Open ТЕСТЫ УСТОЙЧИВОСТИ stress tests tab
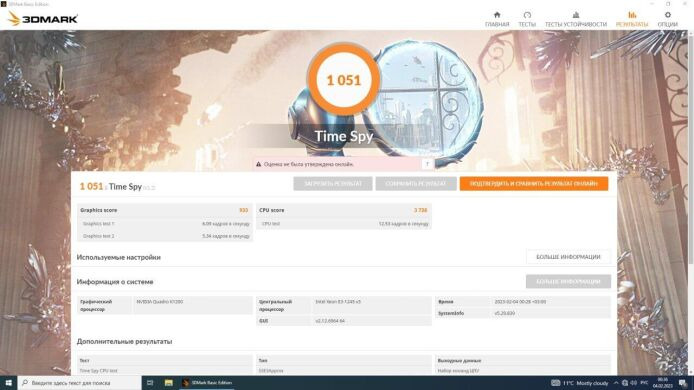 [575, 19]
